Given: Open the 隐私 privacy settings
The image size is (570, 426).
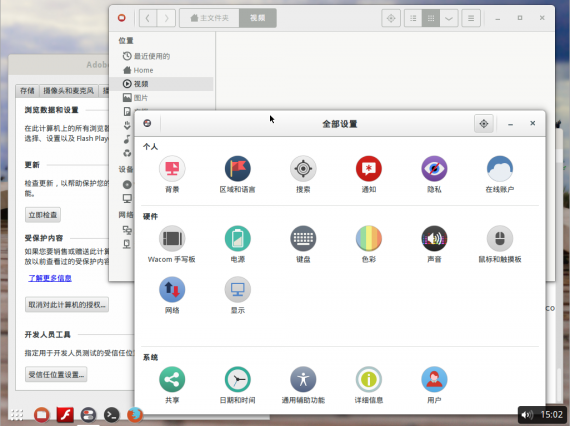Looking at the screenshot, I should (434, 169).
